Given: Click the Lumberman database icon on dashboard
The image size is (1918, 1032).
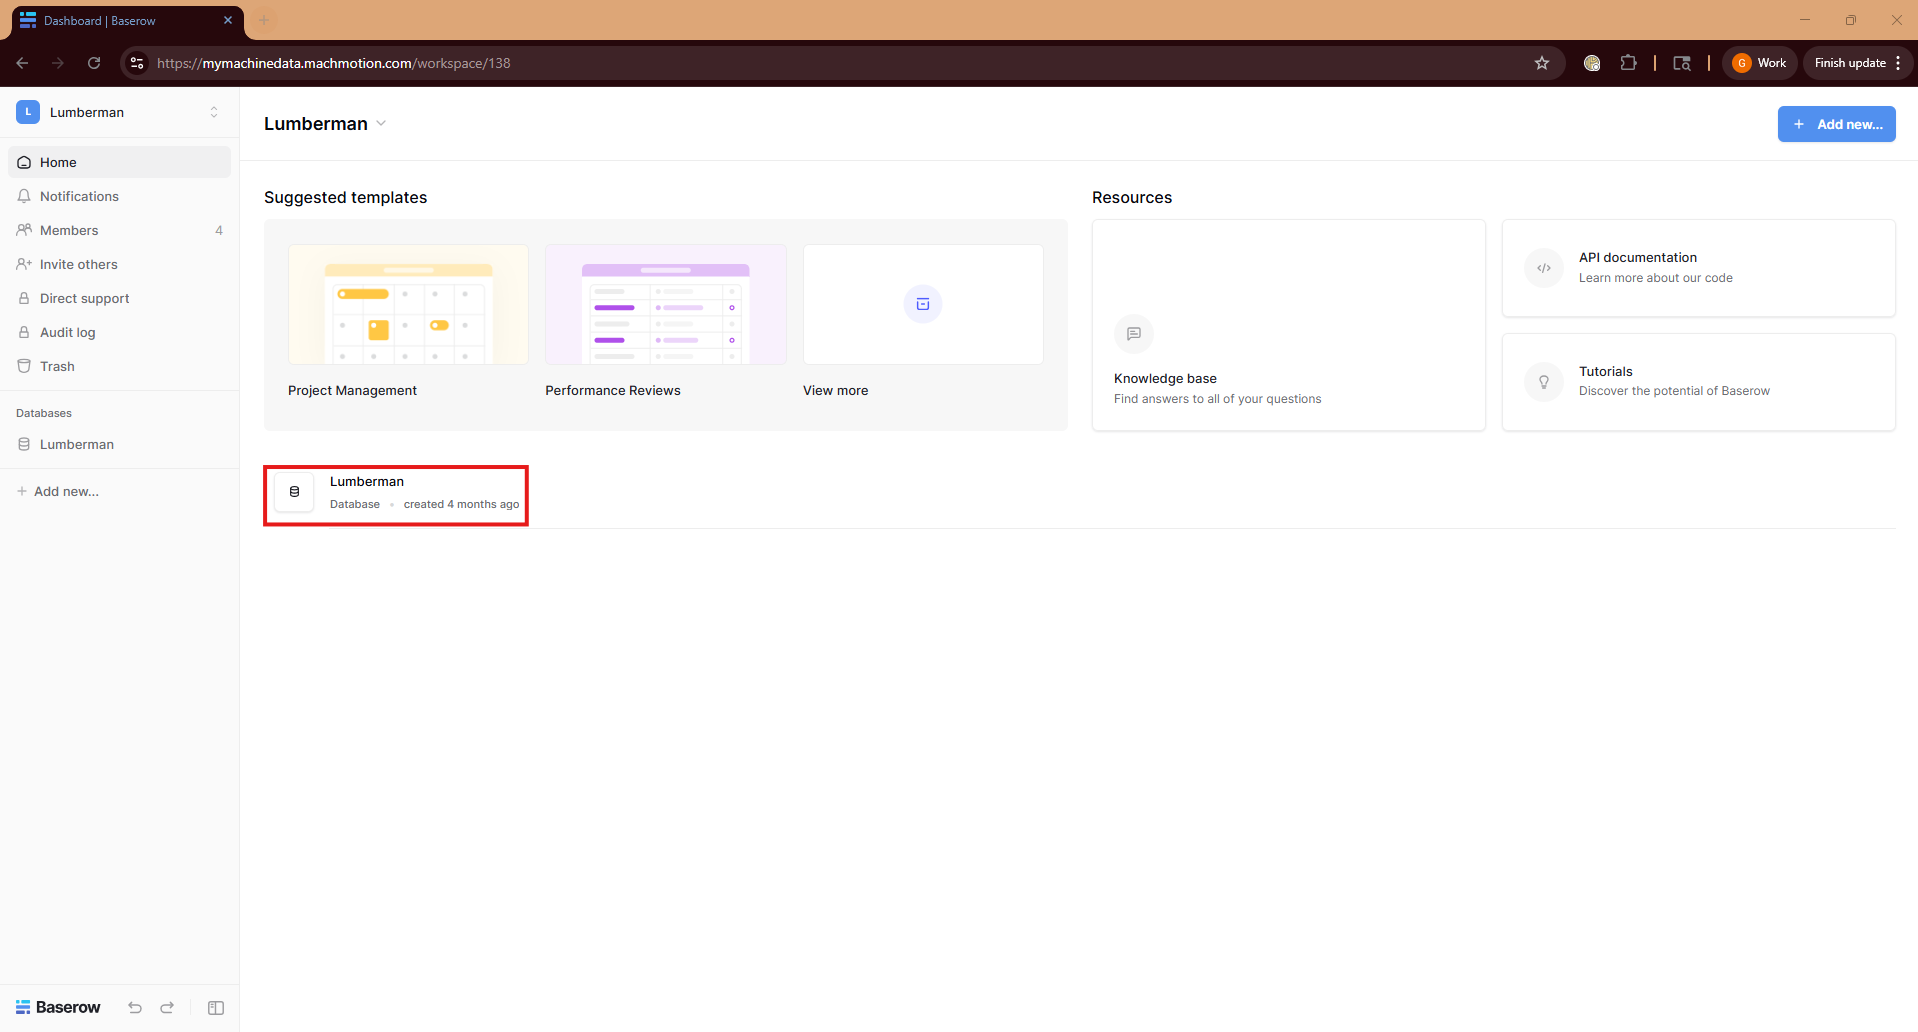Looking at the screenshot, I should (294, 492).
